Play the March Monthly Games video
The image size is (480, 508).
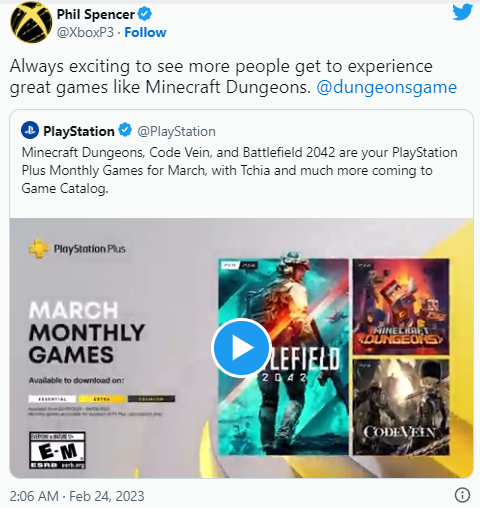(241, 348)
